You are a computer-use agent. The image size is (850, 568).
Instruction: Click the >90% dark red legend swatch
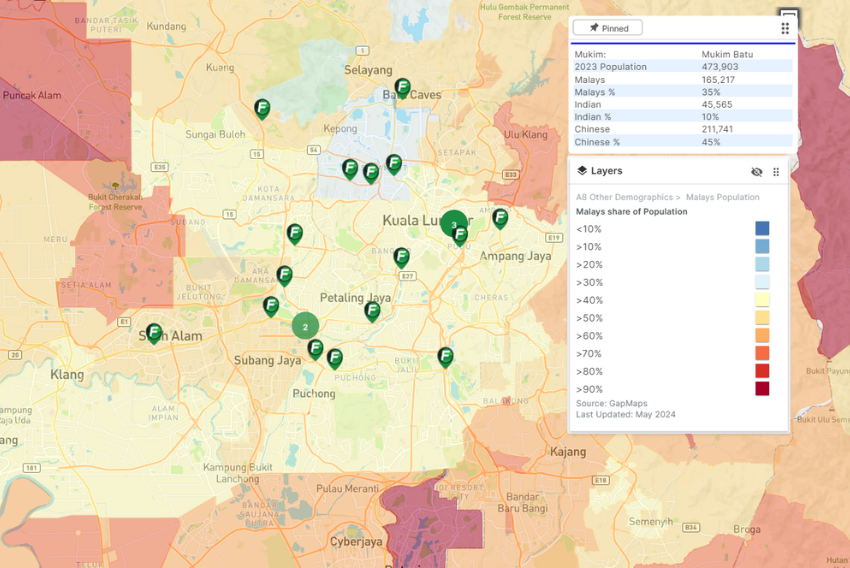(x=762, y=389)
